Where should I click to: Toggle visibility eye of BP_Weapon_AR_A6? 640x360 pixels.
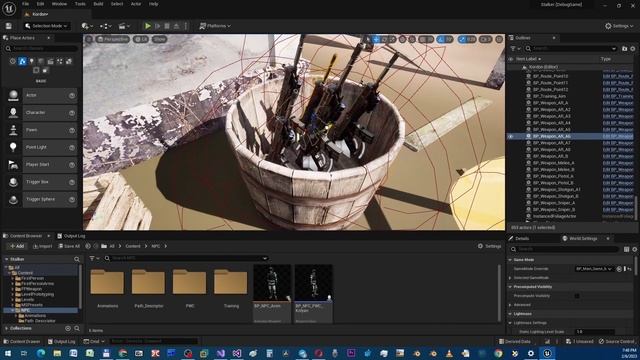(511, 136)
